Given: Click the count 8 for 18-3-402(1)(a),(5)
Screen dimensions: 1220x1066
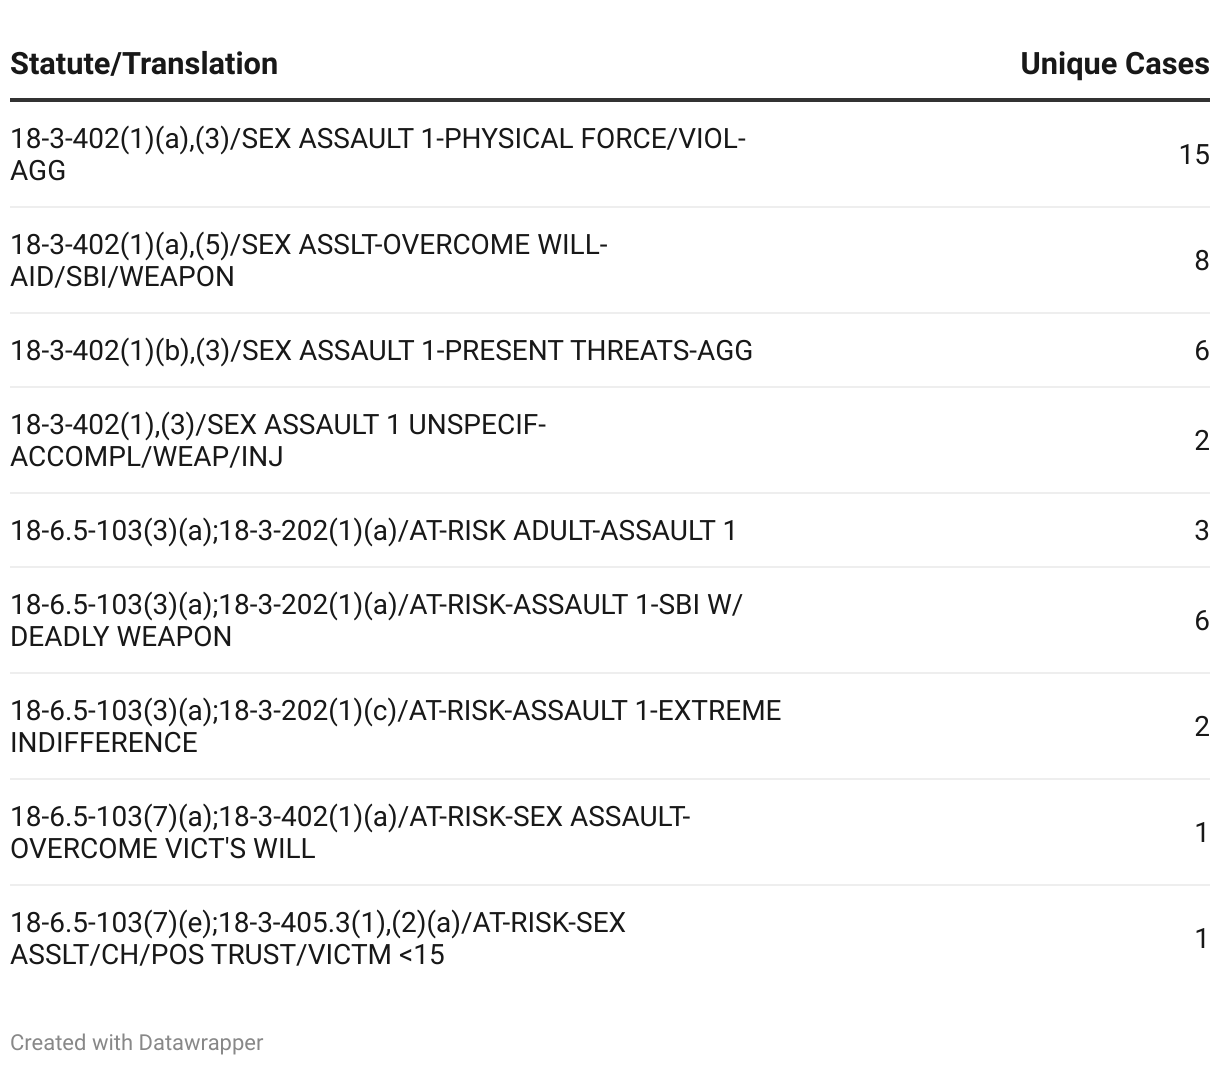Looking at the screenshot, I should click(1201, 261).
